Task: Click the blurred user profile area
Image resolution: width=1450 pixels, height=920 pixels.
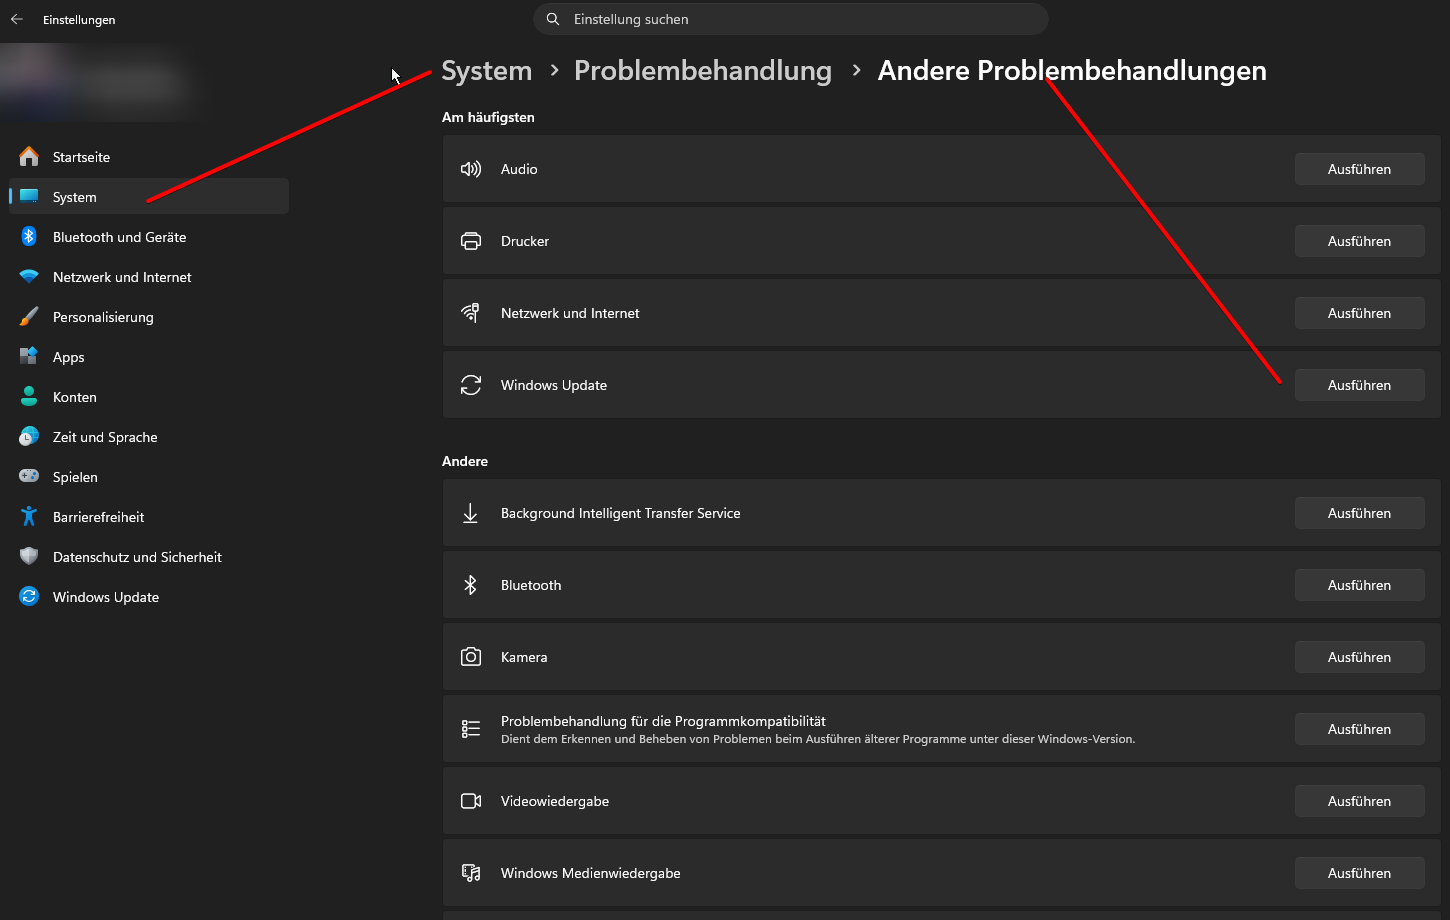Action: (x=100, y=82)
